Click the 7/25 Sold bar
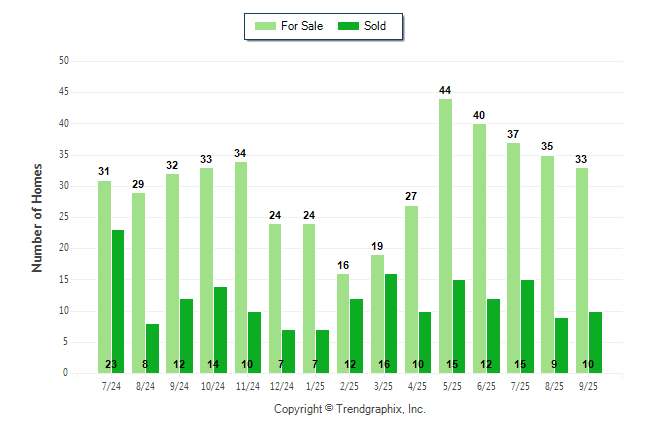The width and height of the screenshot is (646, 434). tap(527, 326)
